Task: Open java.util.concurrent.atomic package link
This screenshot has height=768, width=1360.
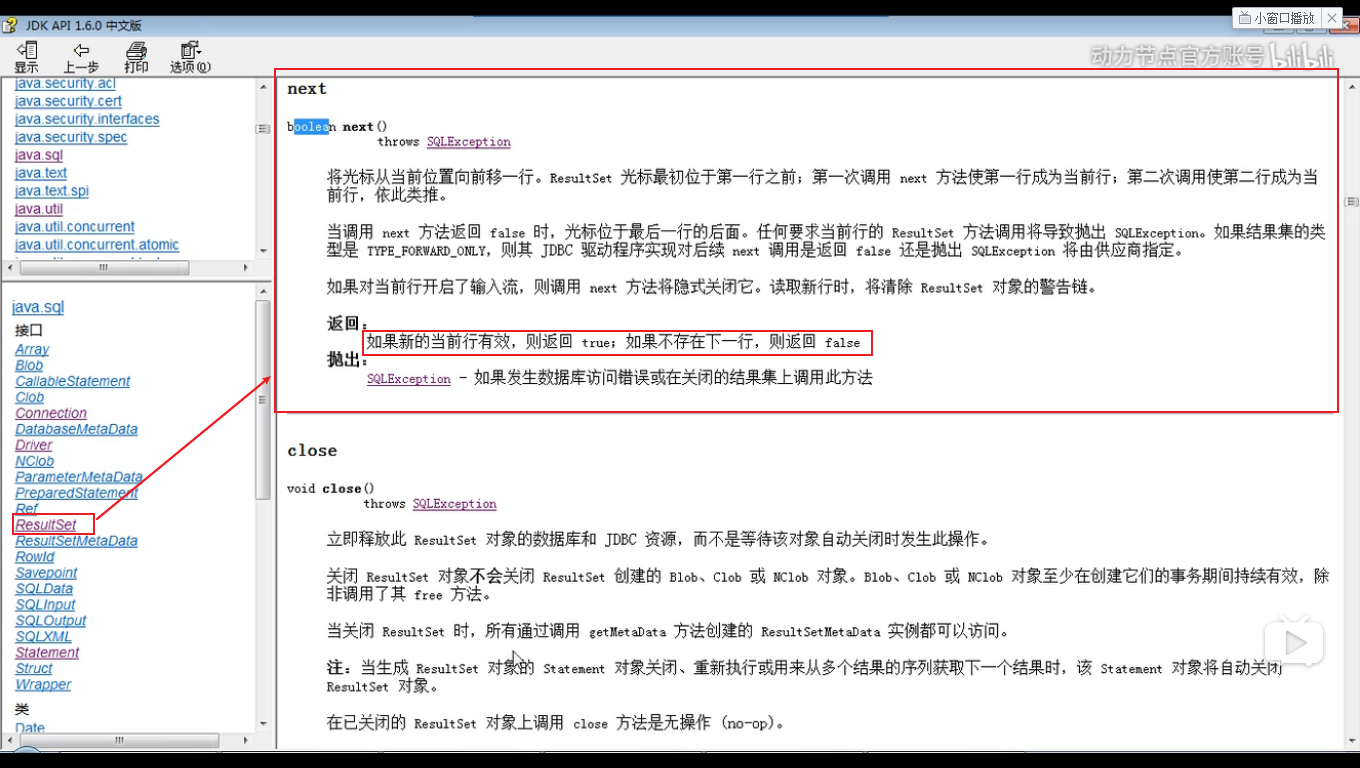Action: [97, 245]
